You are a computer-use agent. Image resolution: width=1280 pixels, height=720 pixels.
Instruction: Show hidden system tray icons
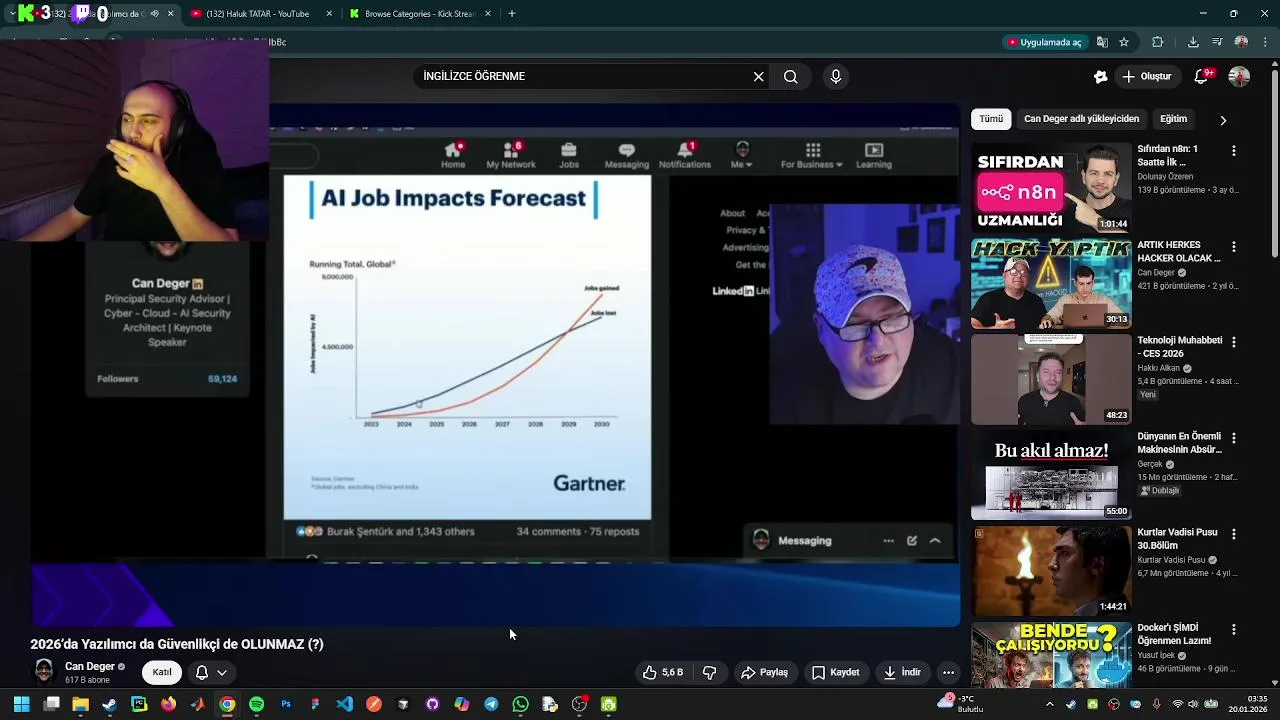coord(1049,705)
